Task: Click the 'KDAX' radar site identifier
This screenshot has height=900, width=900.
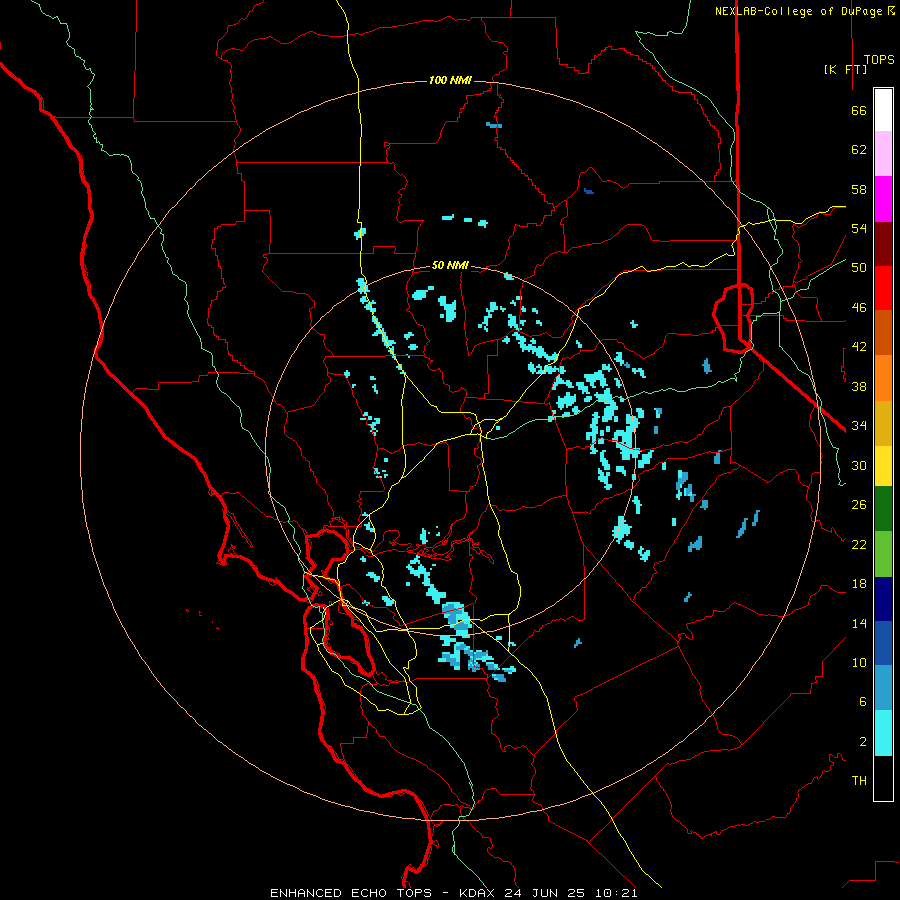Action: coord(479,893)
